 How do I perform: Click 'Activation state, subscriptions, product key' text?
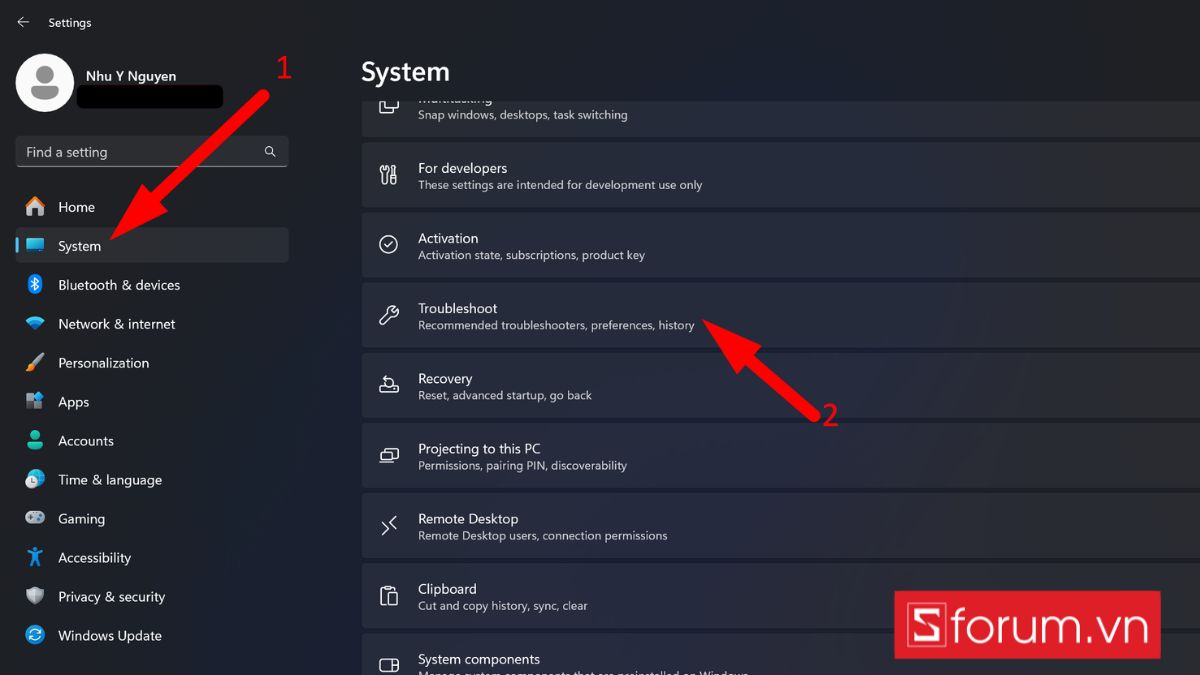click(531, 255)
